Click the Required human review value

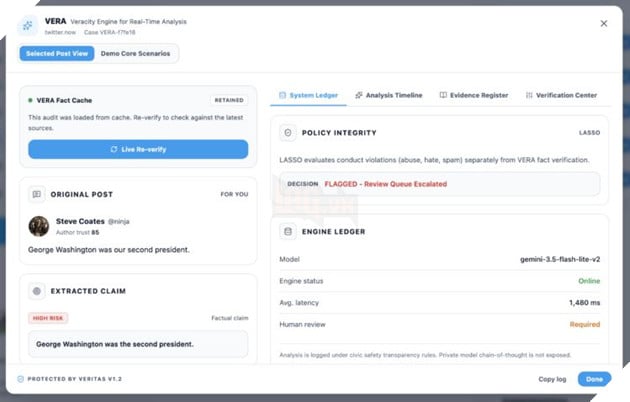coord(585,324)
